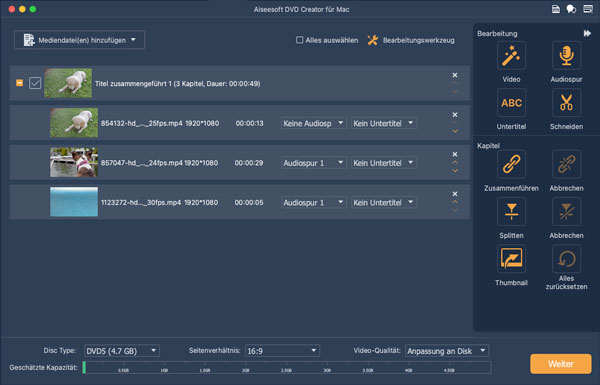Click the Splitten chapter icon
Viewport: 600px width, 385px height.
coord(511,211)
